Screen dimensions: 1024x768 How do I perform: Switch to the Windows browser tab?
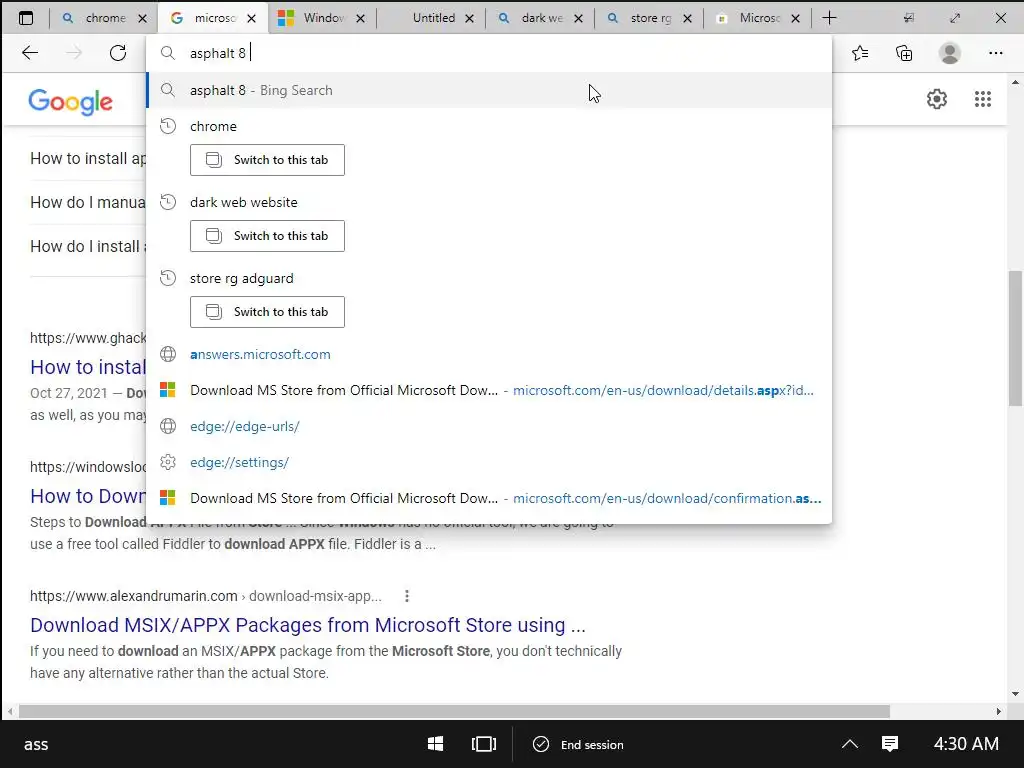[322, 18]
